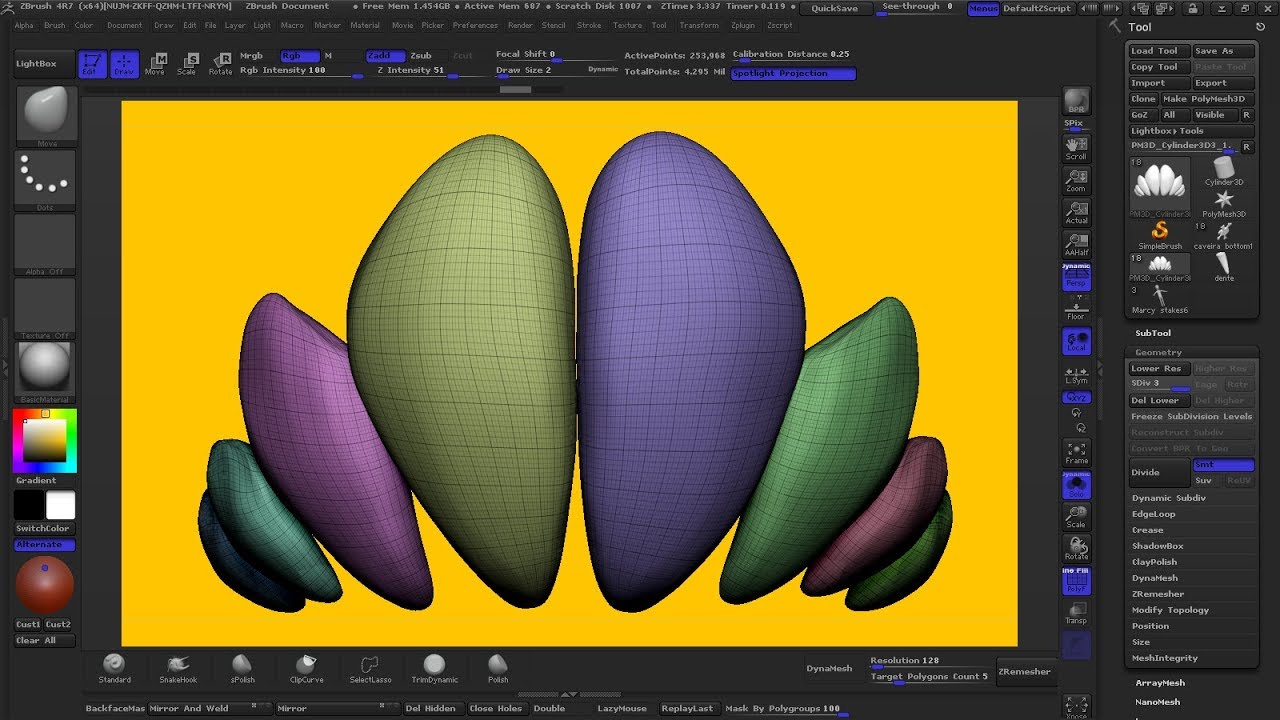Screen dimensions: 1280x720
Task: Click the Divide button
Action: tap(1159, 473)
